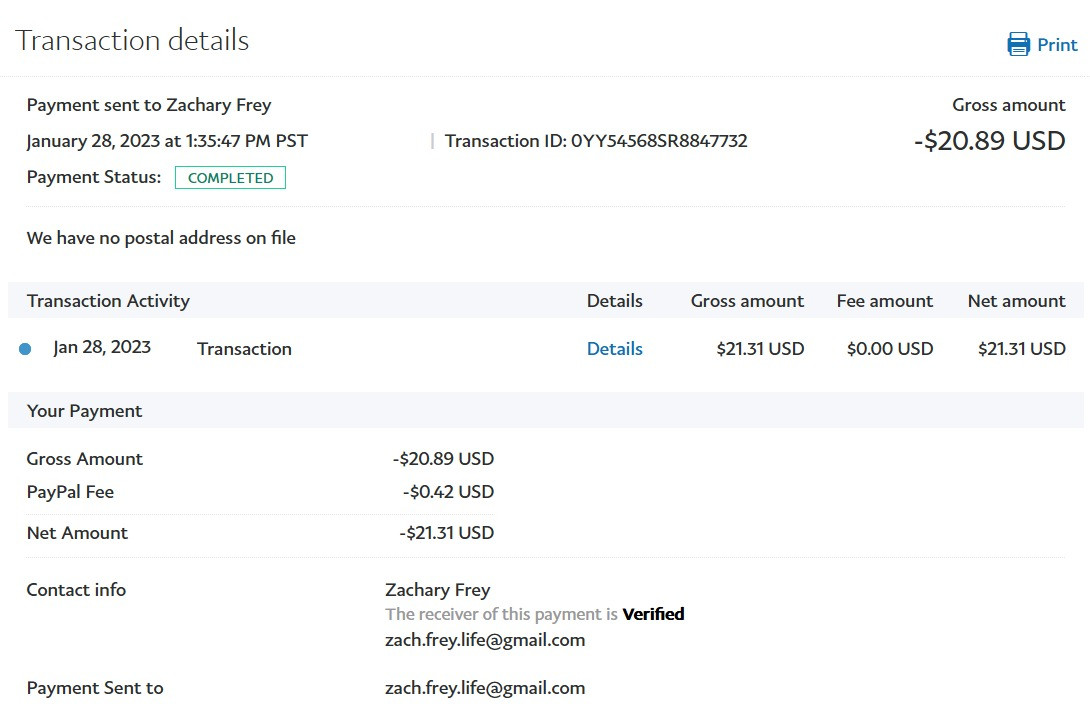The image size is (1090, 715).
Task: Click the Verified receiver status text
Action: (x=653, y=614)
